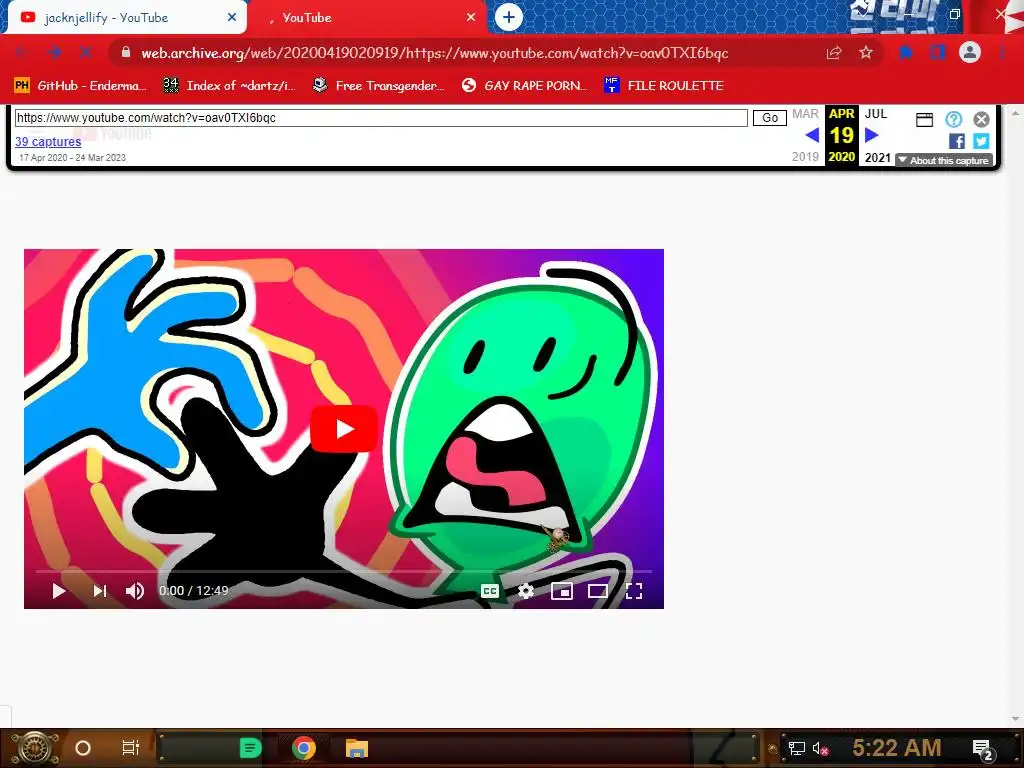The image size is (1024, 768).
Task: Open the Index of ~dartz bookmark
Action: pos(229,86)
